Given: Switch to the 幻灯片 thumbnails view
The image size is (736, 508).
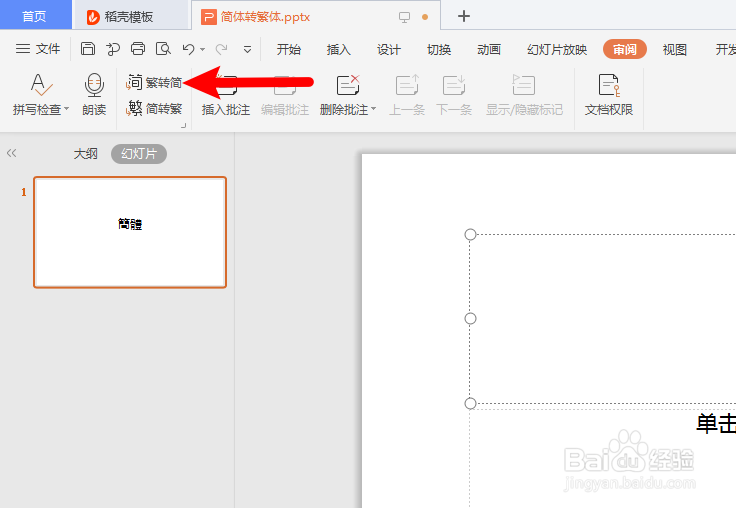Looking at the screenshot, I should (139, 154).
